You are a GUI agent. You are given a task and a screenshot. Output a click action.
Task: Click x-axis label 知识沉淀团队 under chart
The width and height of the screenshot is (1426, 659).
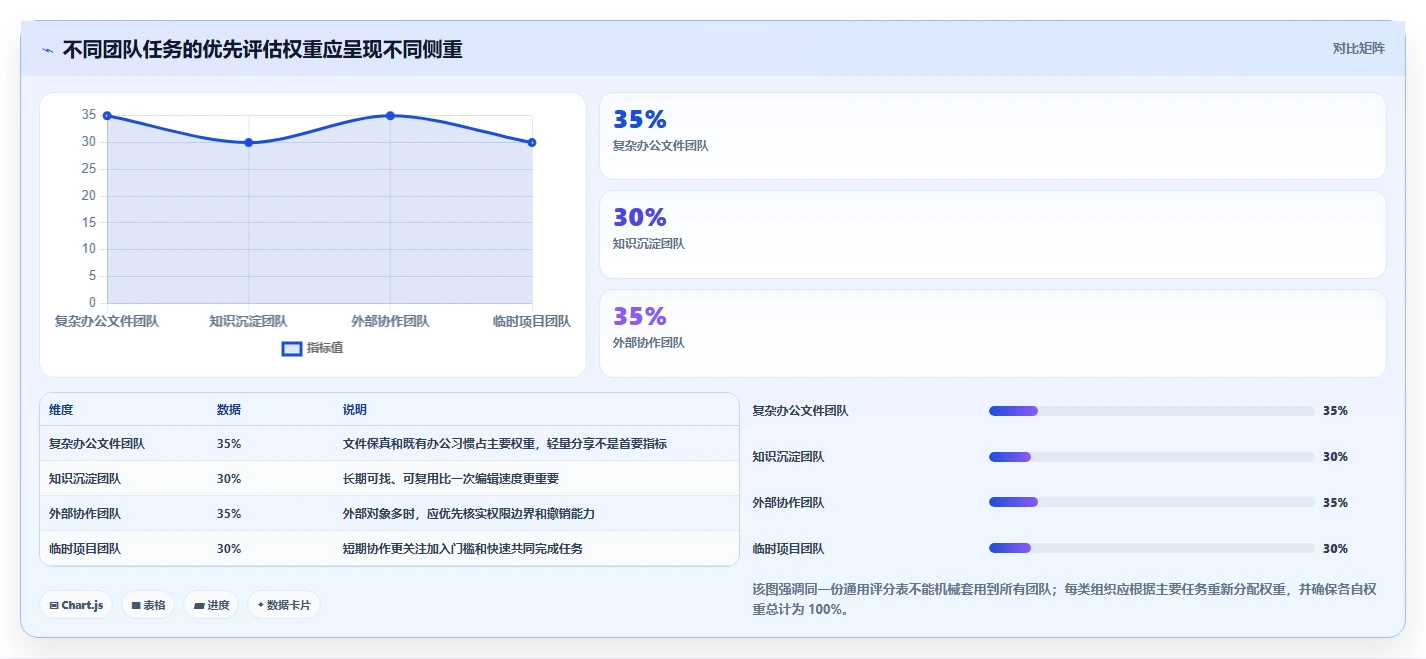point(248,322)
